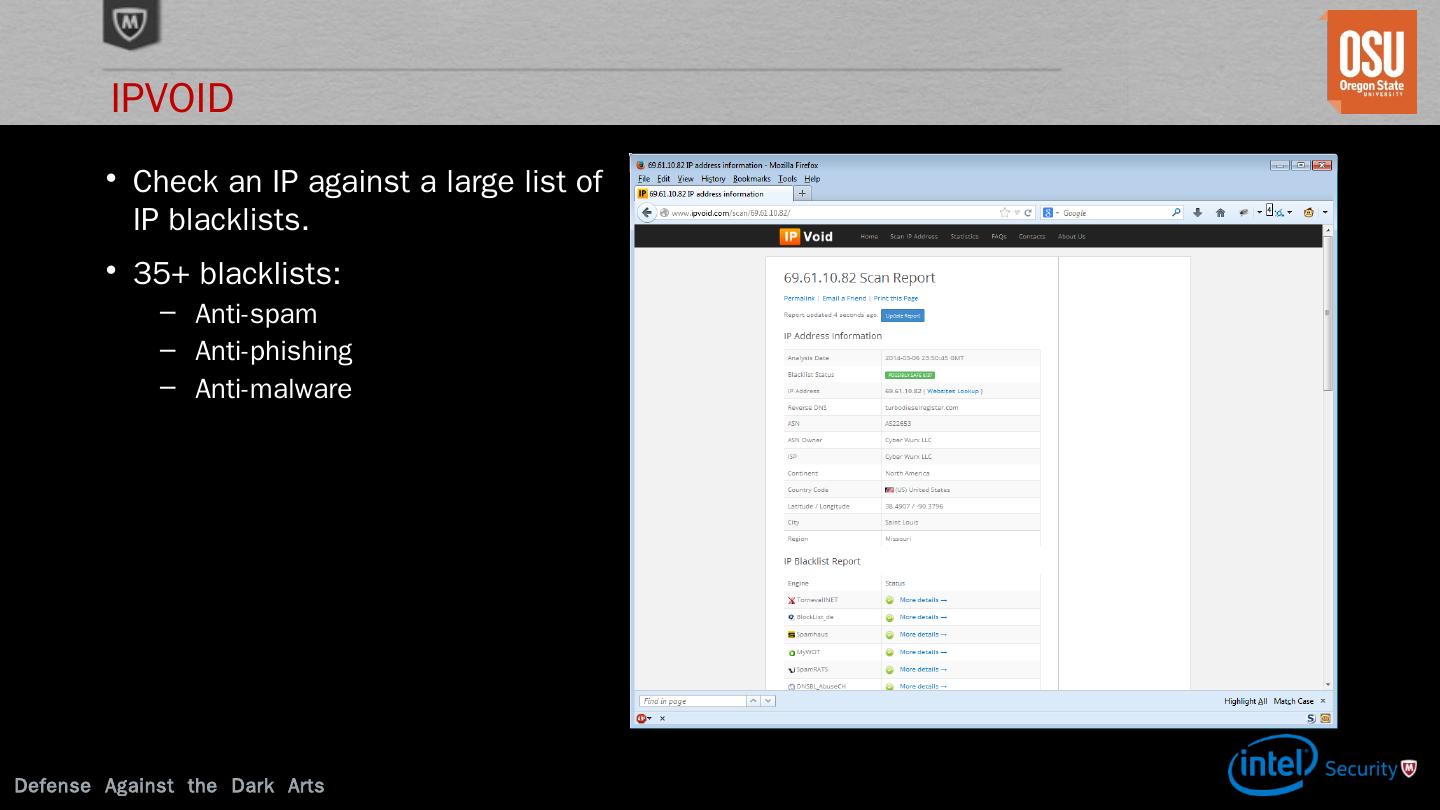Open the View menu
1440x810 pixels.
pos(685,179)
